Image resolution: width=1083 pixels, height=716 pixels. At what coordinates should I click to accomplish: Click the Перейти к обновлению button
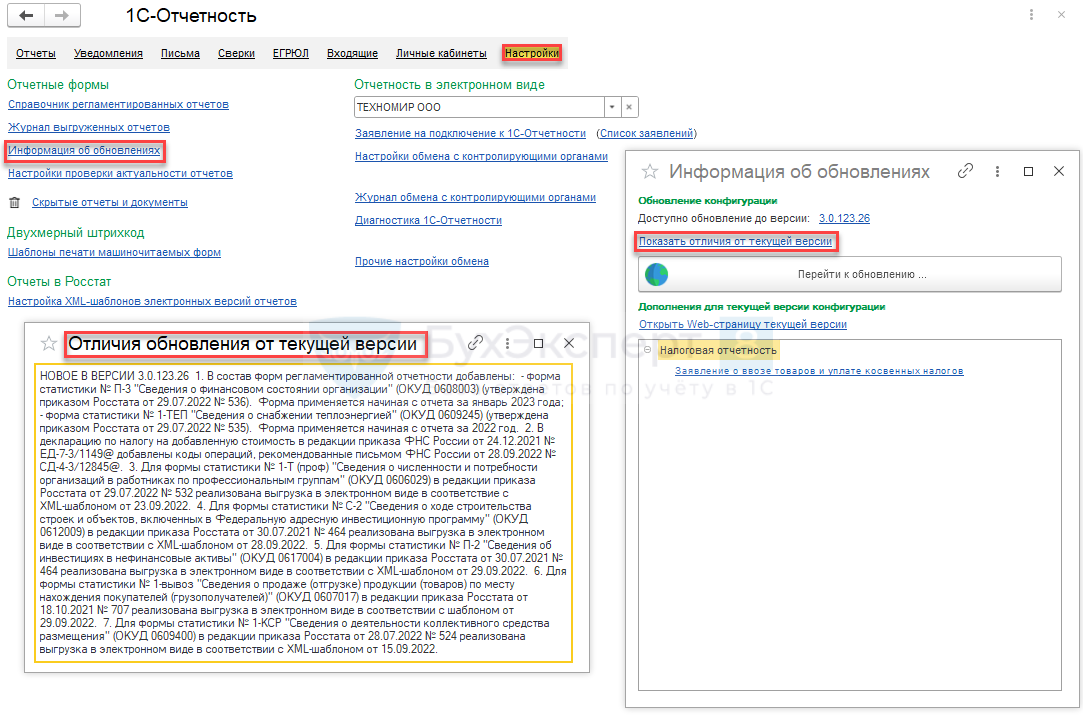pyautogui.click(x=850, y=275)
